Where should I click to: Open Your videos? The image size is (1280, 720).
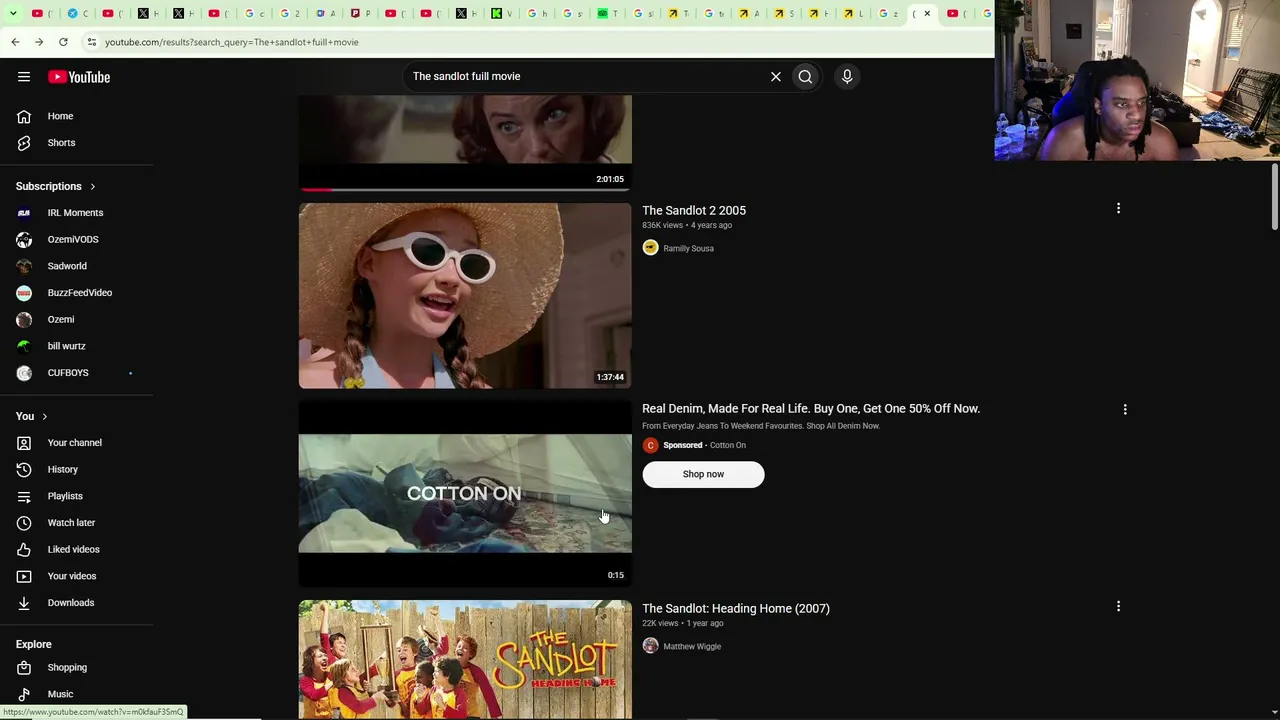point(76,576)
